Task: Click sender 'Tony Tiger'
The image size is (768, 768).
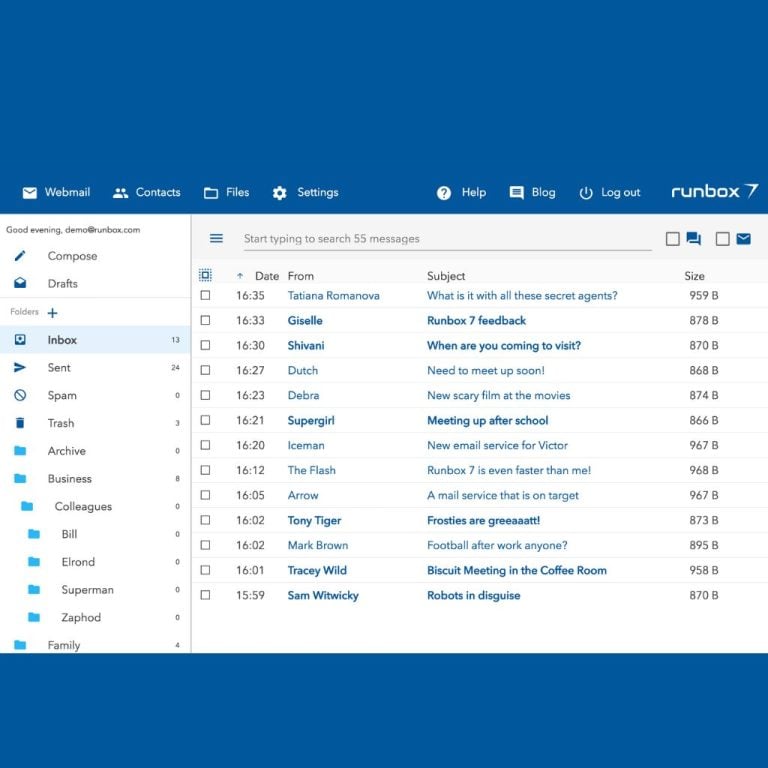Action: [314, 520]
